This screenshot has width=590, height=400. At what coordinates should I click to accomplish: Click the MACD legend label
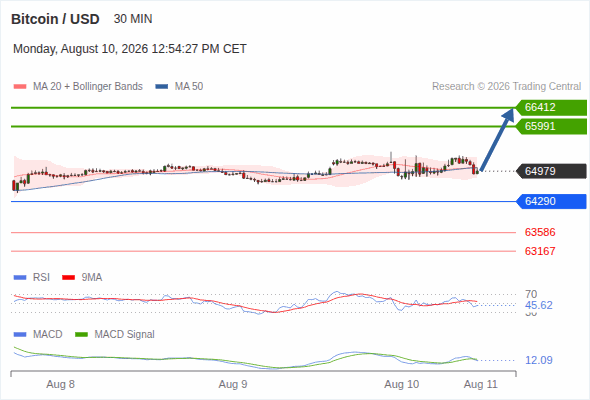point(48,335)
